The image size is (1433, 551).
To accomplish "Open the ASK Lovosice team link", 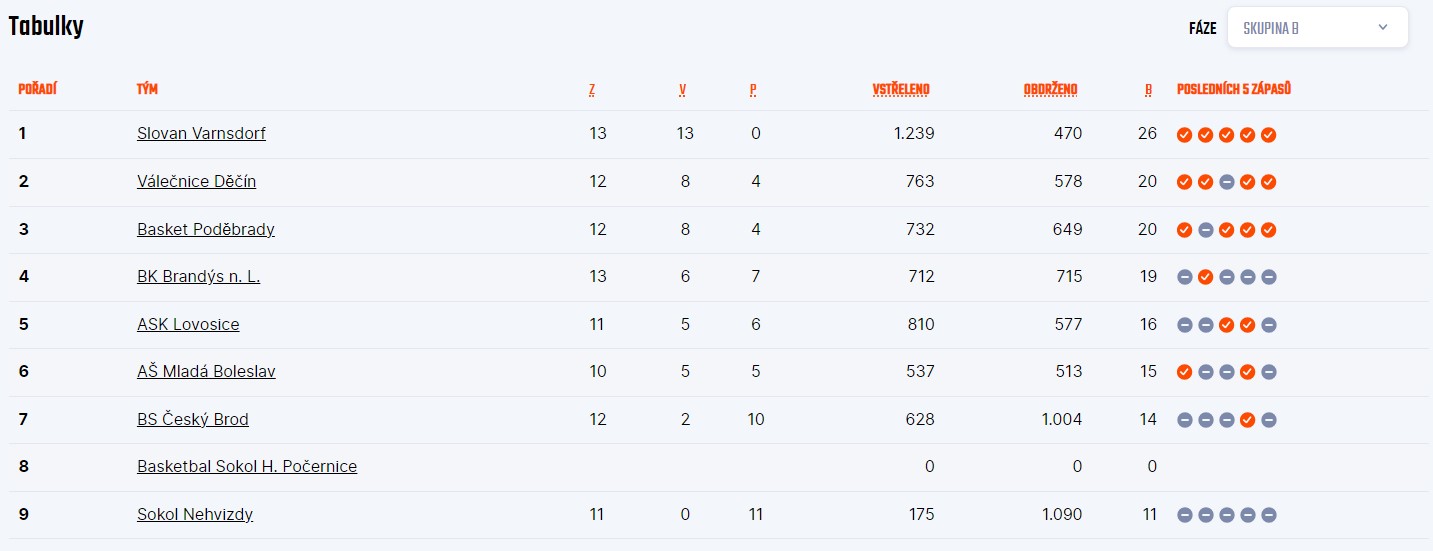I will click(188, 324).
